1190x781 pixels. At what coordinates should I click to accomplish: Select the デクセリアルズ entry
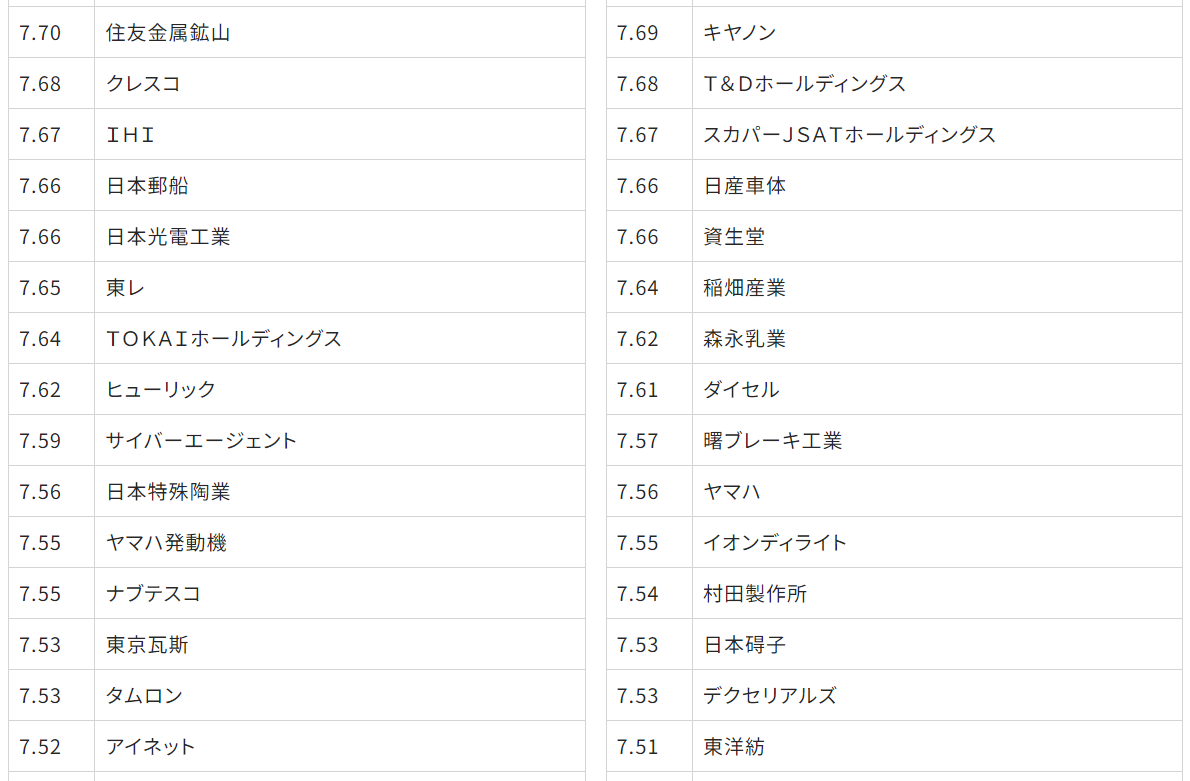pos(770,696)
